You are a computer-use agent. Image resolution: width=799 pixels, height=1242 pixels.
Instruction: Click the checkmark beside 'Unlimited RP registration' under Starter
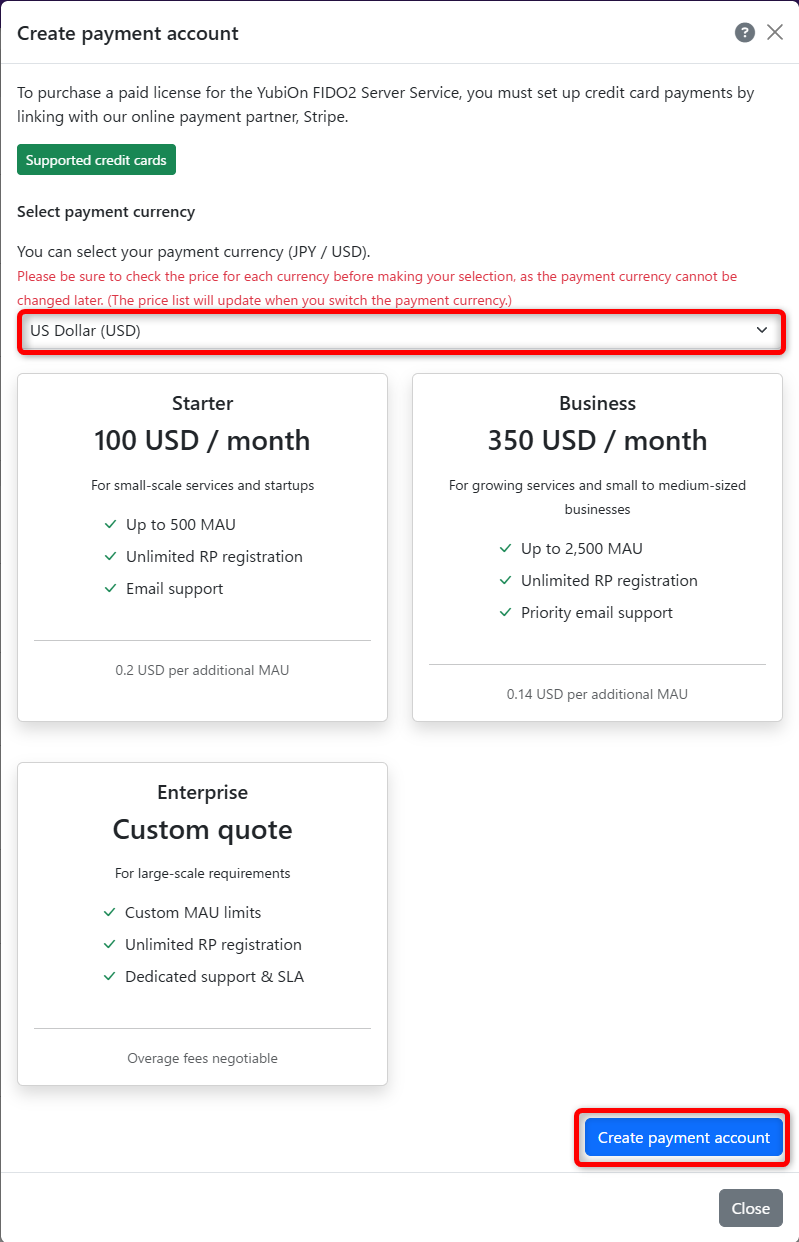click(110, 556)
